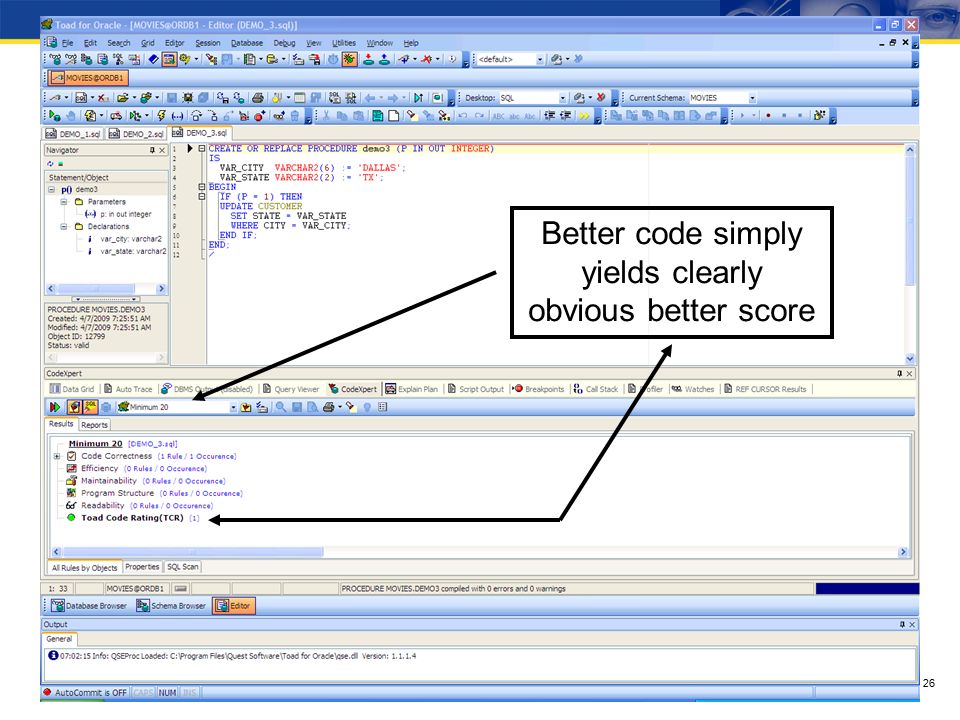The height and width of the screenshot is (720, 960).
Task: Select 'p: in out integer' in Navigator
Action: (126, 214)
